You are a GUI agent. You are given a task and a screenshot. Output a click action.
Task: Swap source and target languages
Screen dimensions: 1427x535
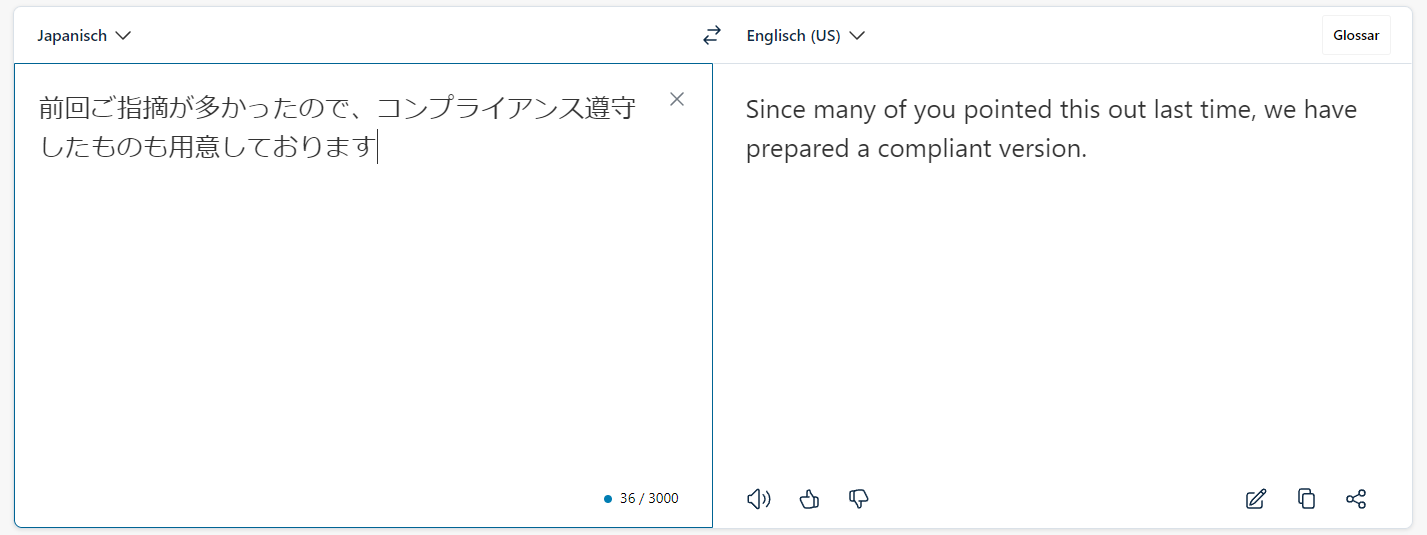pos(711,35)
